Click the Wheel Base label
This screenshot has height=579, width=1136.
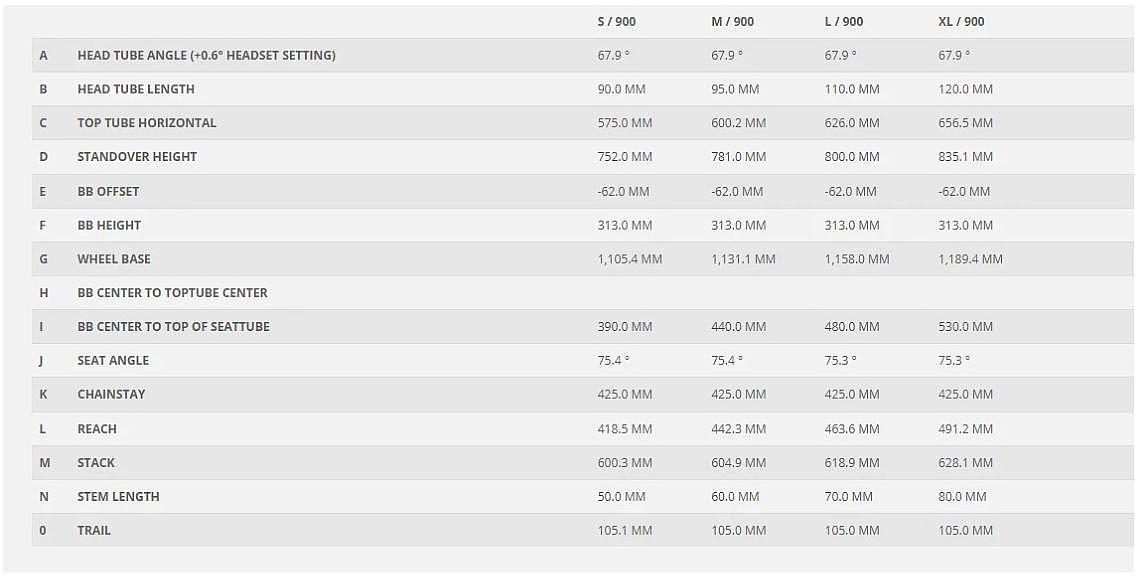tap(114, 259)
